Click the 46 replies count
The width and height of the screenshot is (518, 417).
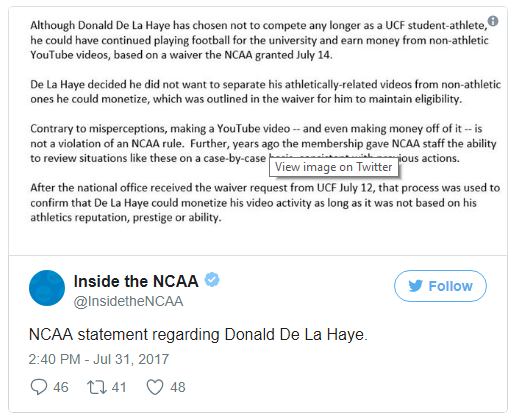(61, 387)
